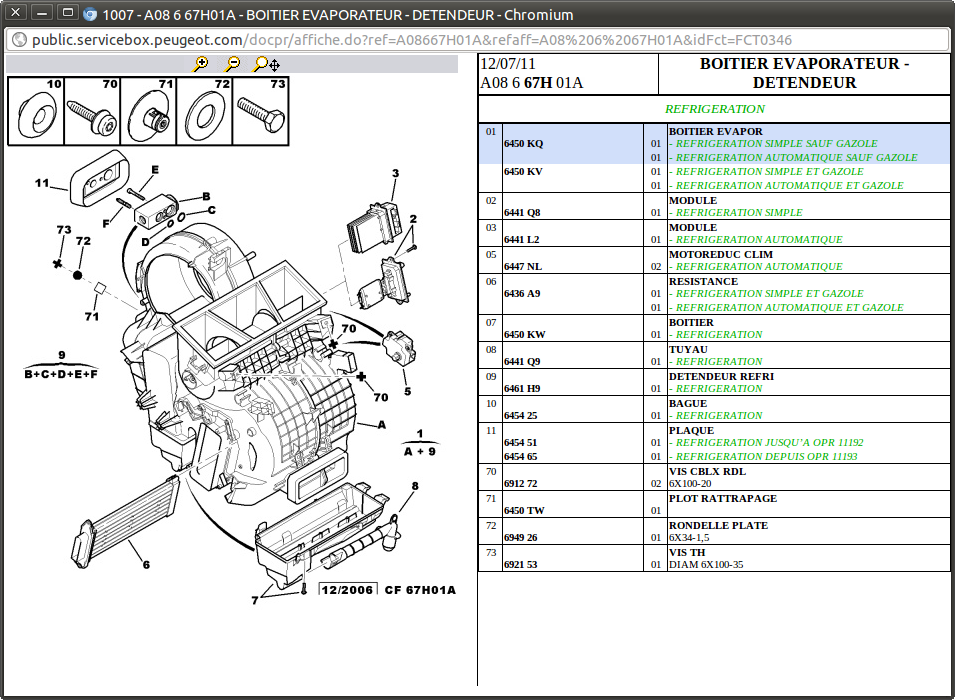The image size is (955, 700).
Task: Click part number 6441 Q8
Action: (x=522, y=213)
